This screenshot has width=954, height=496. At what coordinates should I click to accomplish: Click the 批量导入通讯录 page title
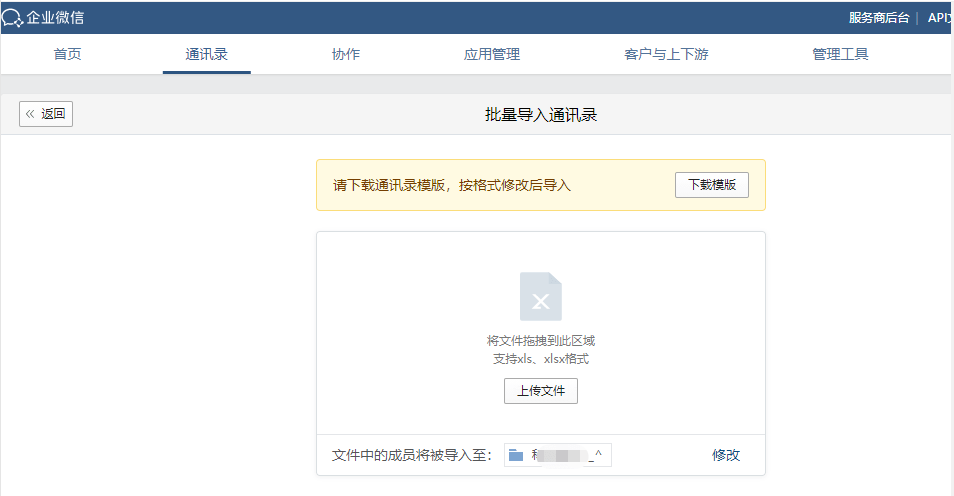(541, 114)
